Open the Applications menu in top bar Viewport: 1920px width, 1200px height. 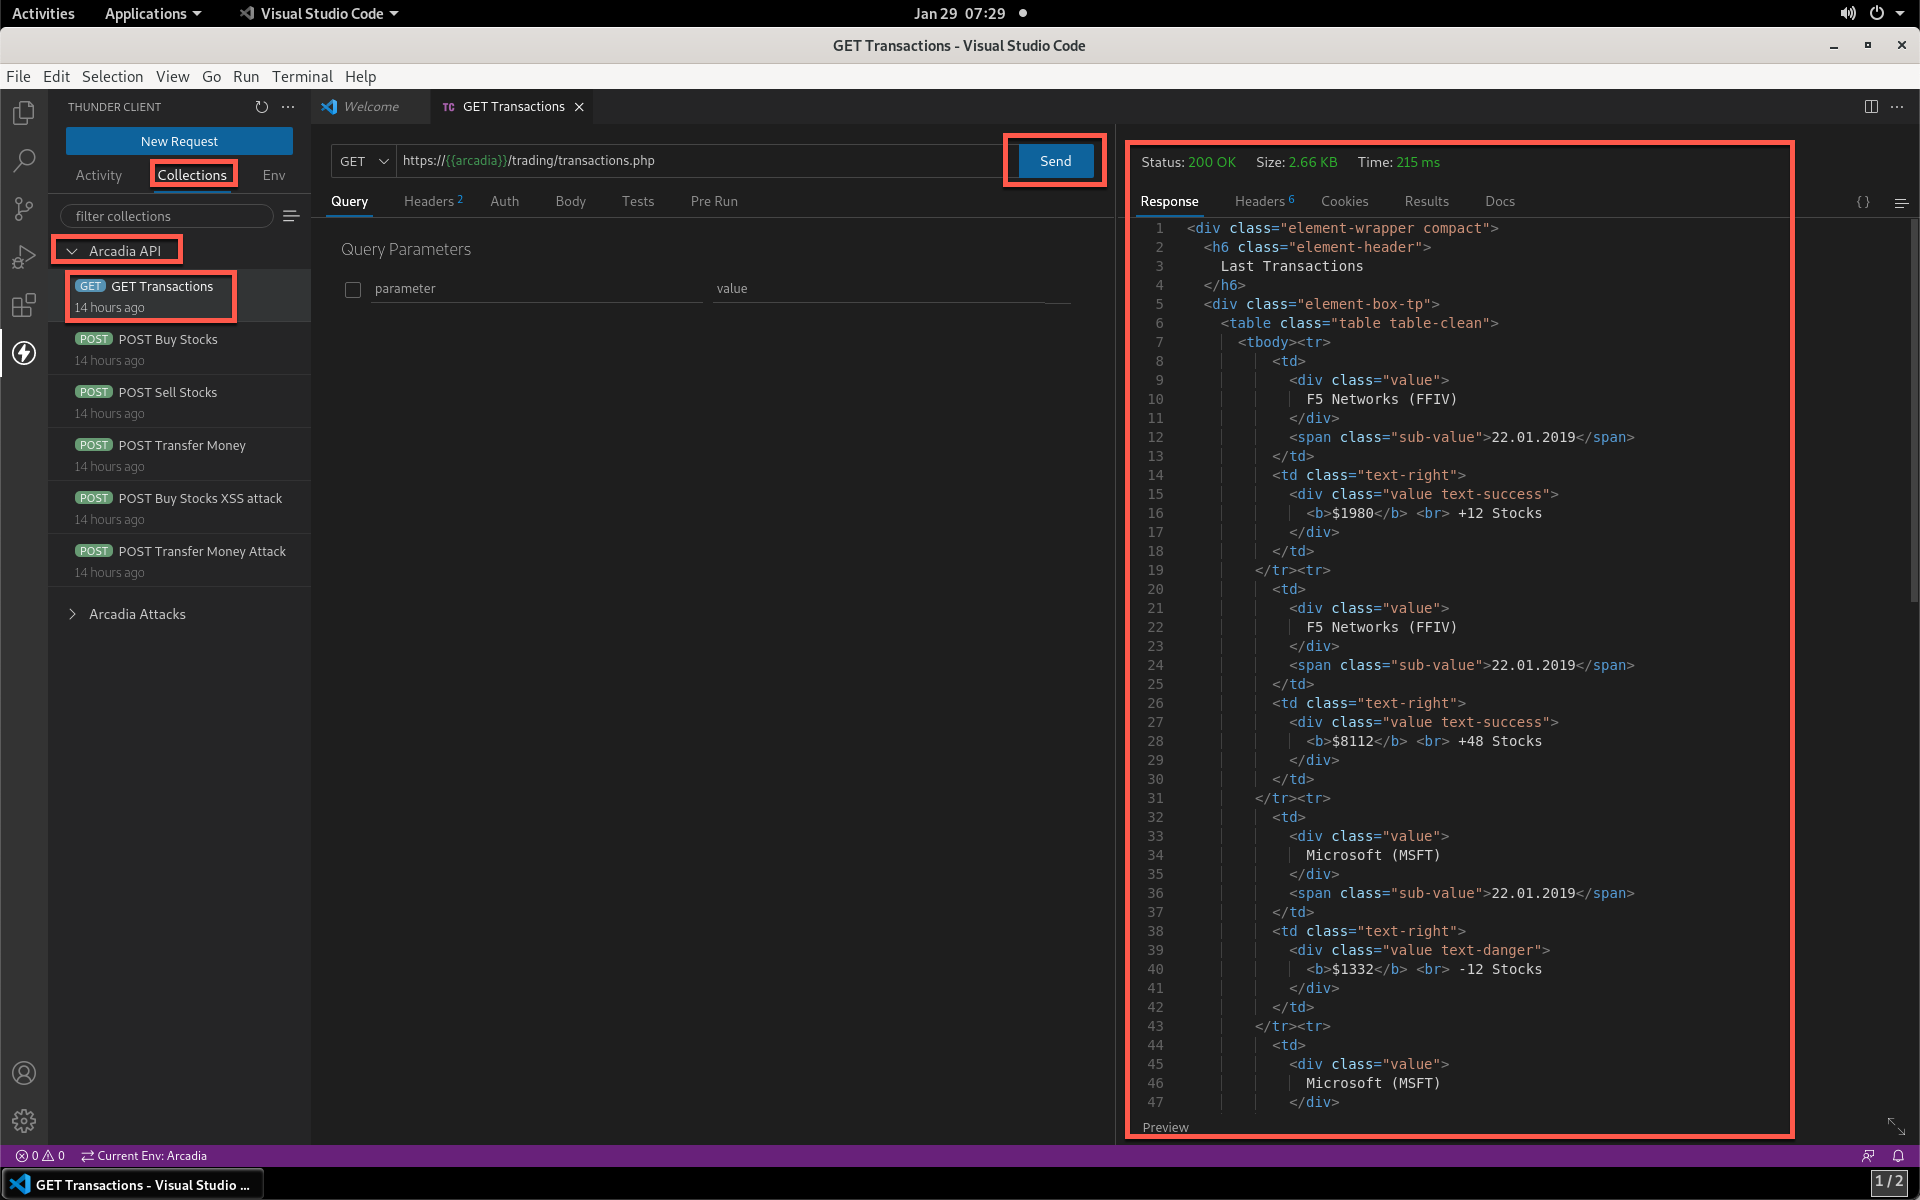tap(153, 13)
